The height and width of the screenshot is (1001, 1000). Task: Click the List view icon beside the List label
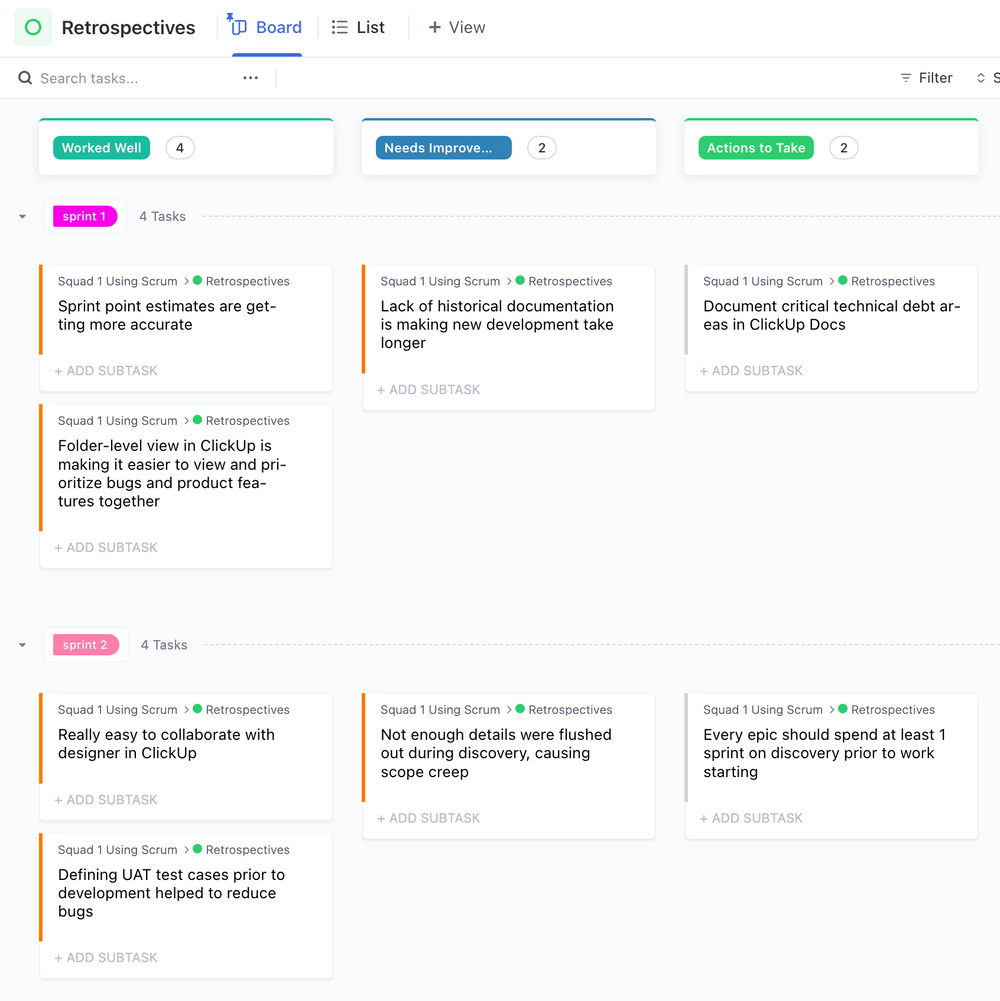click(338, 27)
